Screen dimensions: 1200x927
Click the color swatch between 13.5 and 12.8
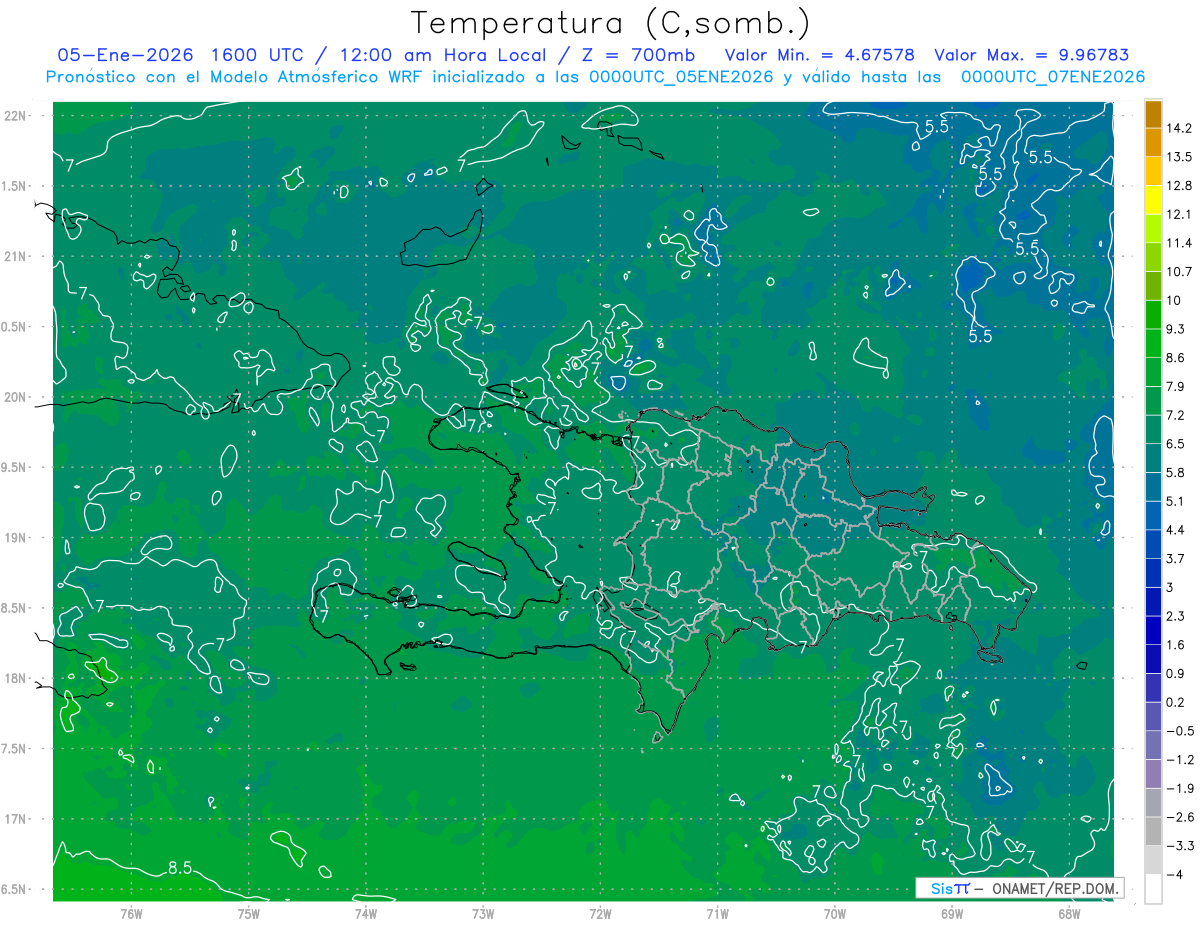1153,171
